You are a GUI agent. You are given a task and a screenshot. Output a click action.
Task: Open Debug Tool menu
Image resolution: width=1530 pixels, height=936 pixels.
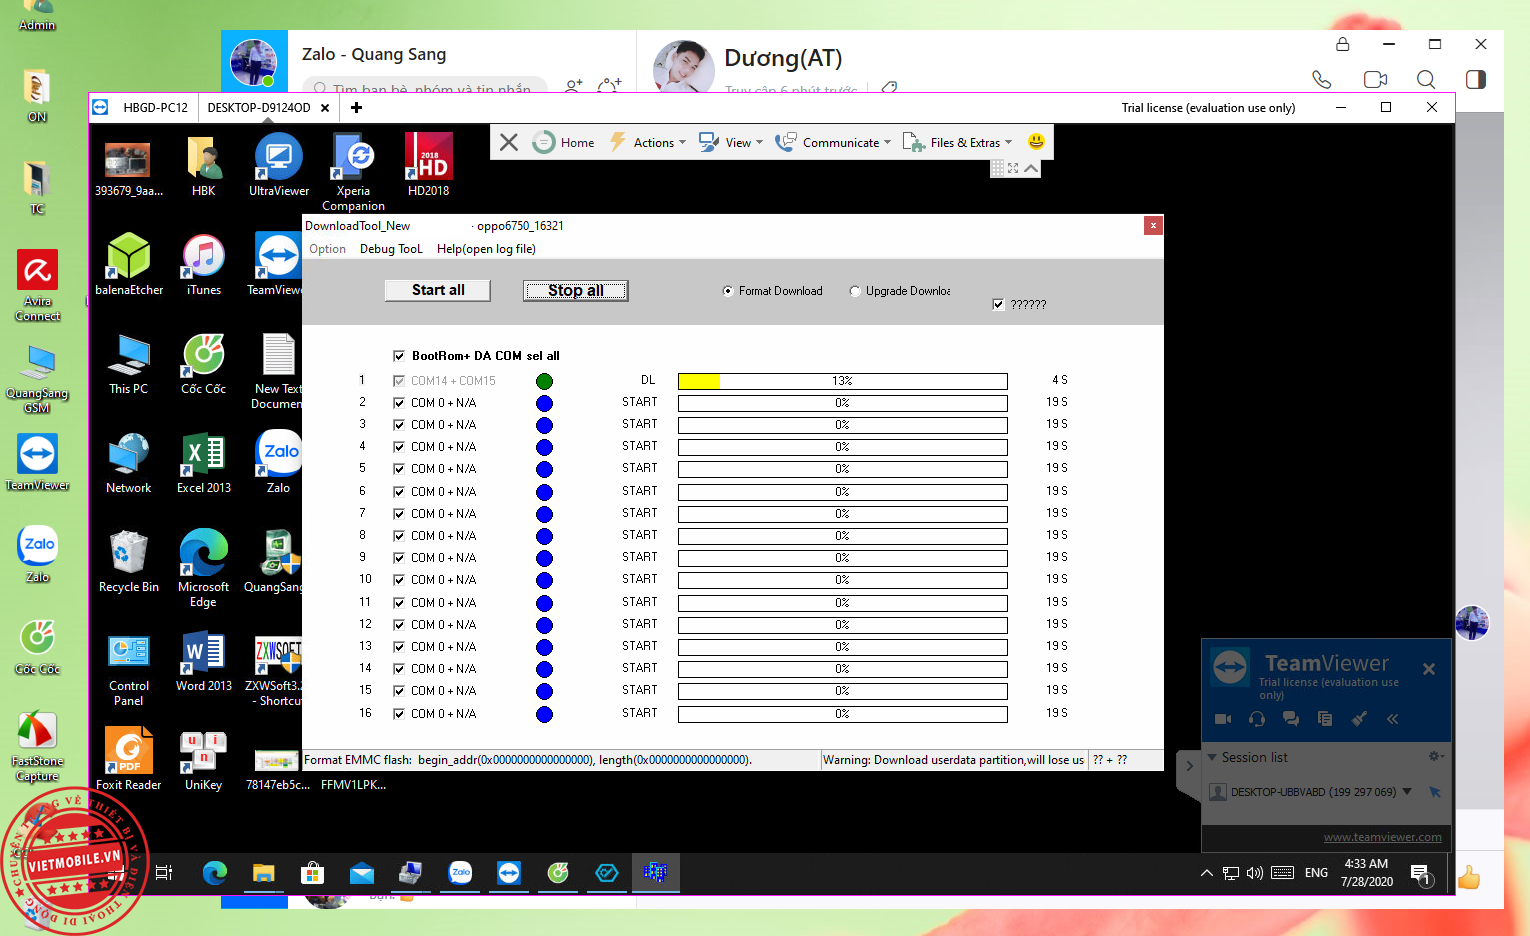coord(391,249)
